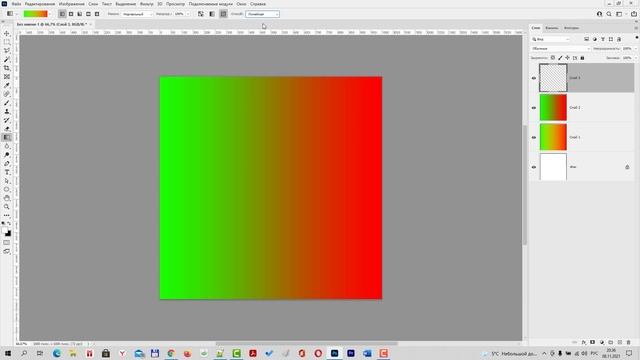Select the Path Selection tool
The width and height of the screenshot is (640, 360).
[x=7, y=181]
